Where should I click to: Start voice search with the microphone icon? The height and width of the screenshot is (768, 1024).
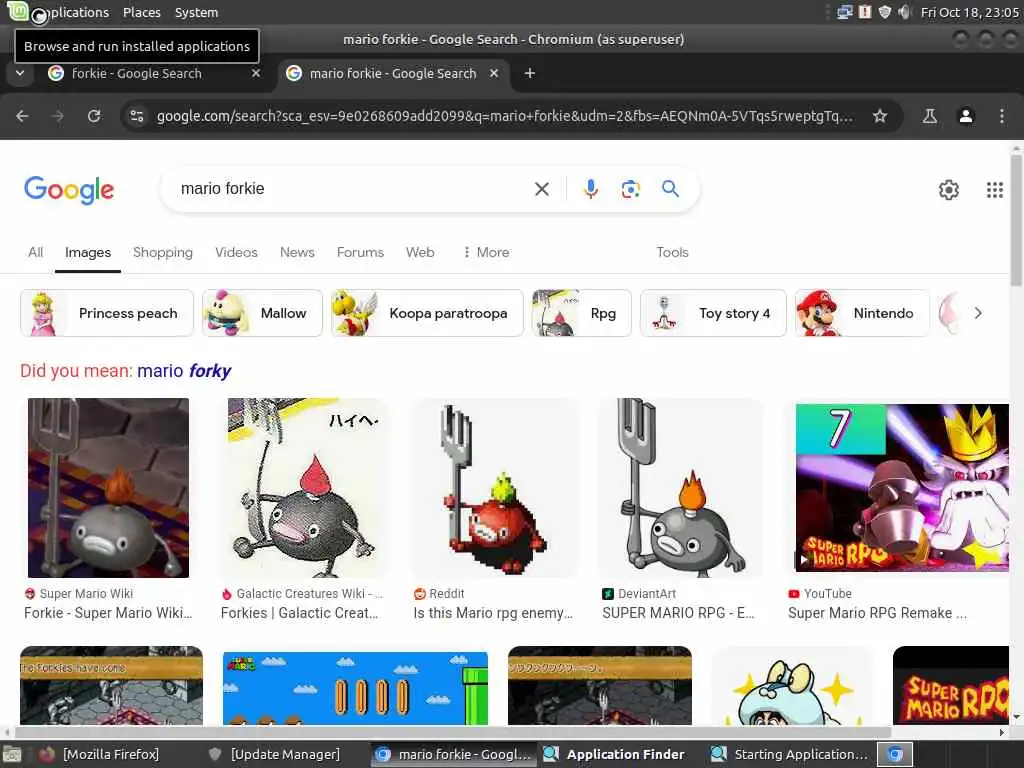click(x=590, y=189)
